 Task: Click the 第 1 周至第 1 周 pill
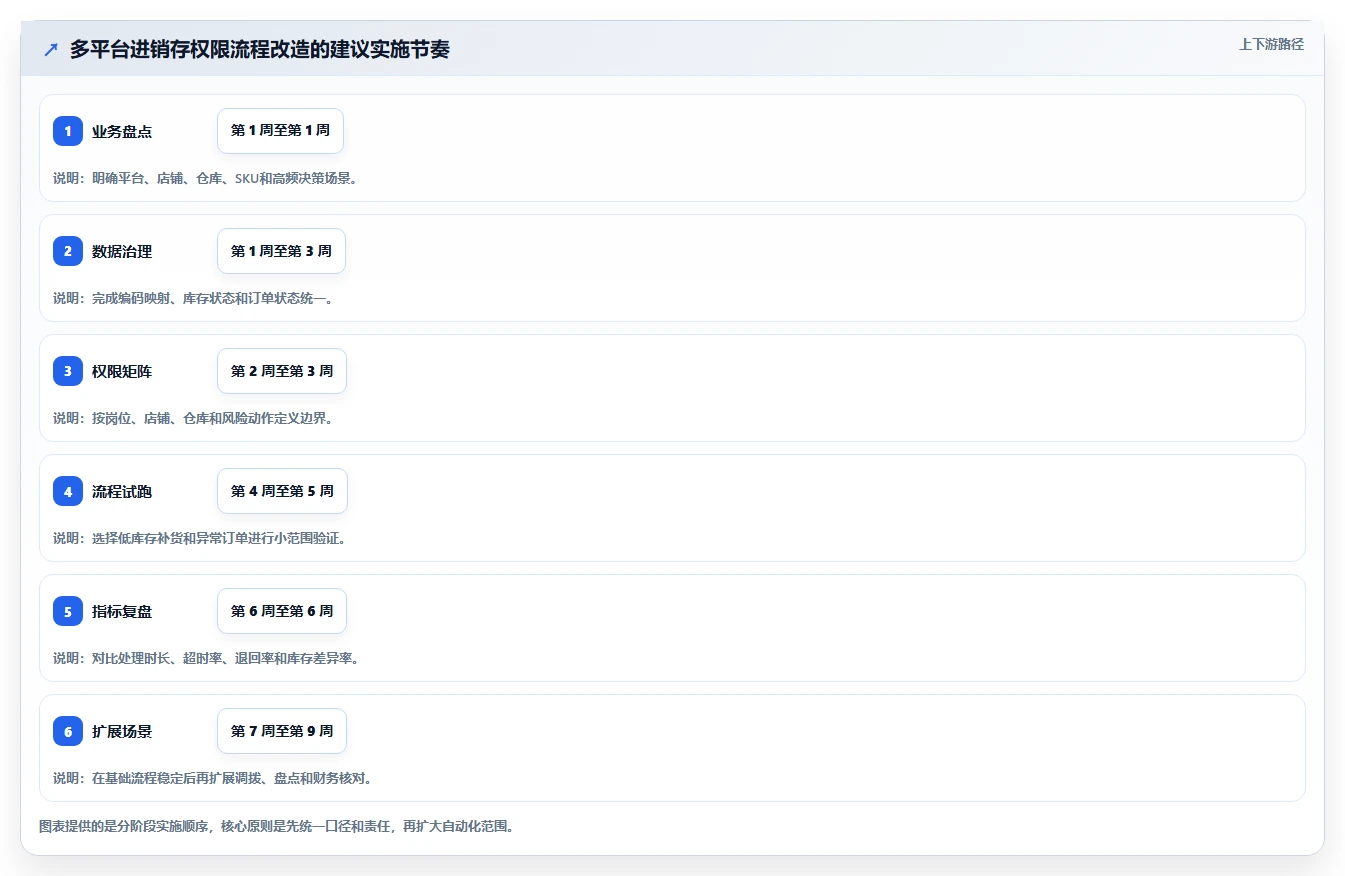(280, 131)
